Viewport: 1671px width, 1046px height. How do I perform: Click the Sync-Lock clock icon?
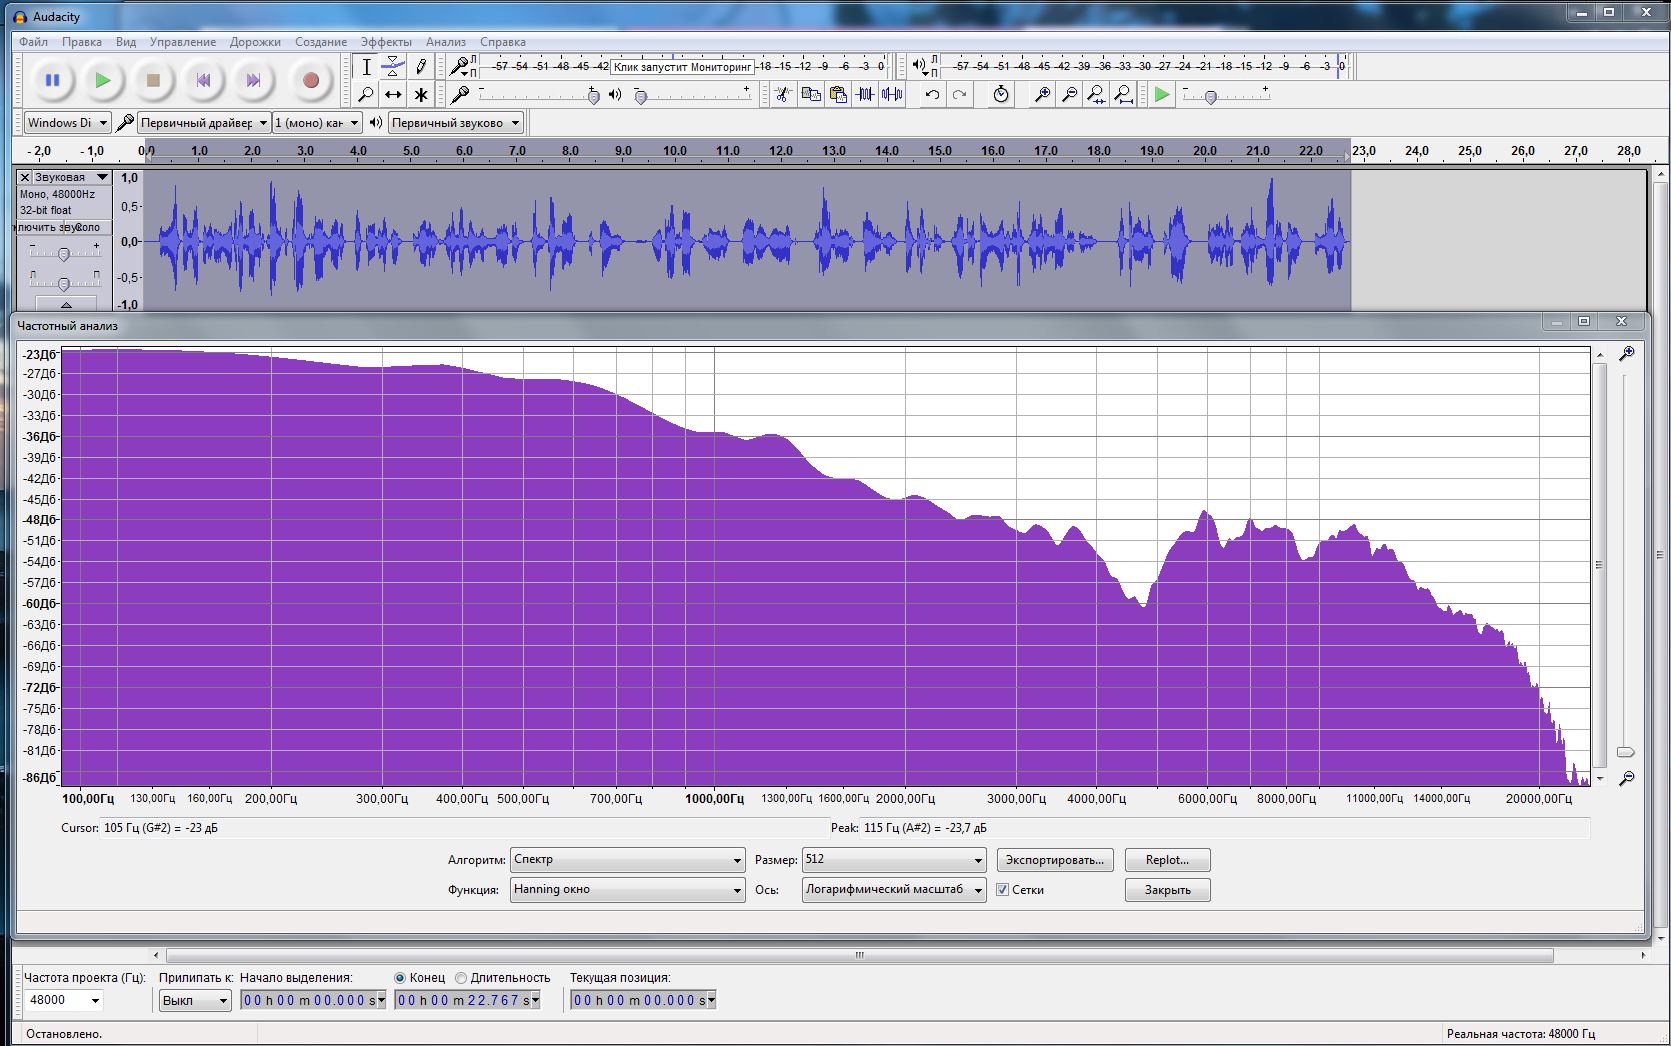click(x=1001, y=94)
